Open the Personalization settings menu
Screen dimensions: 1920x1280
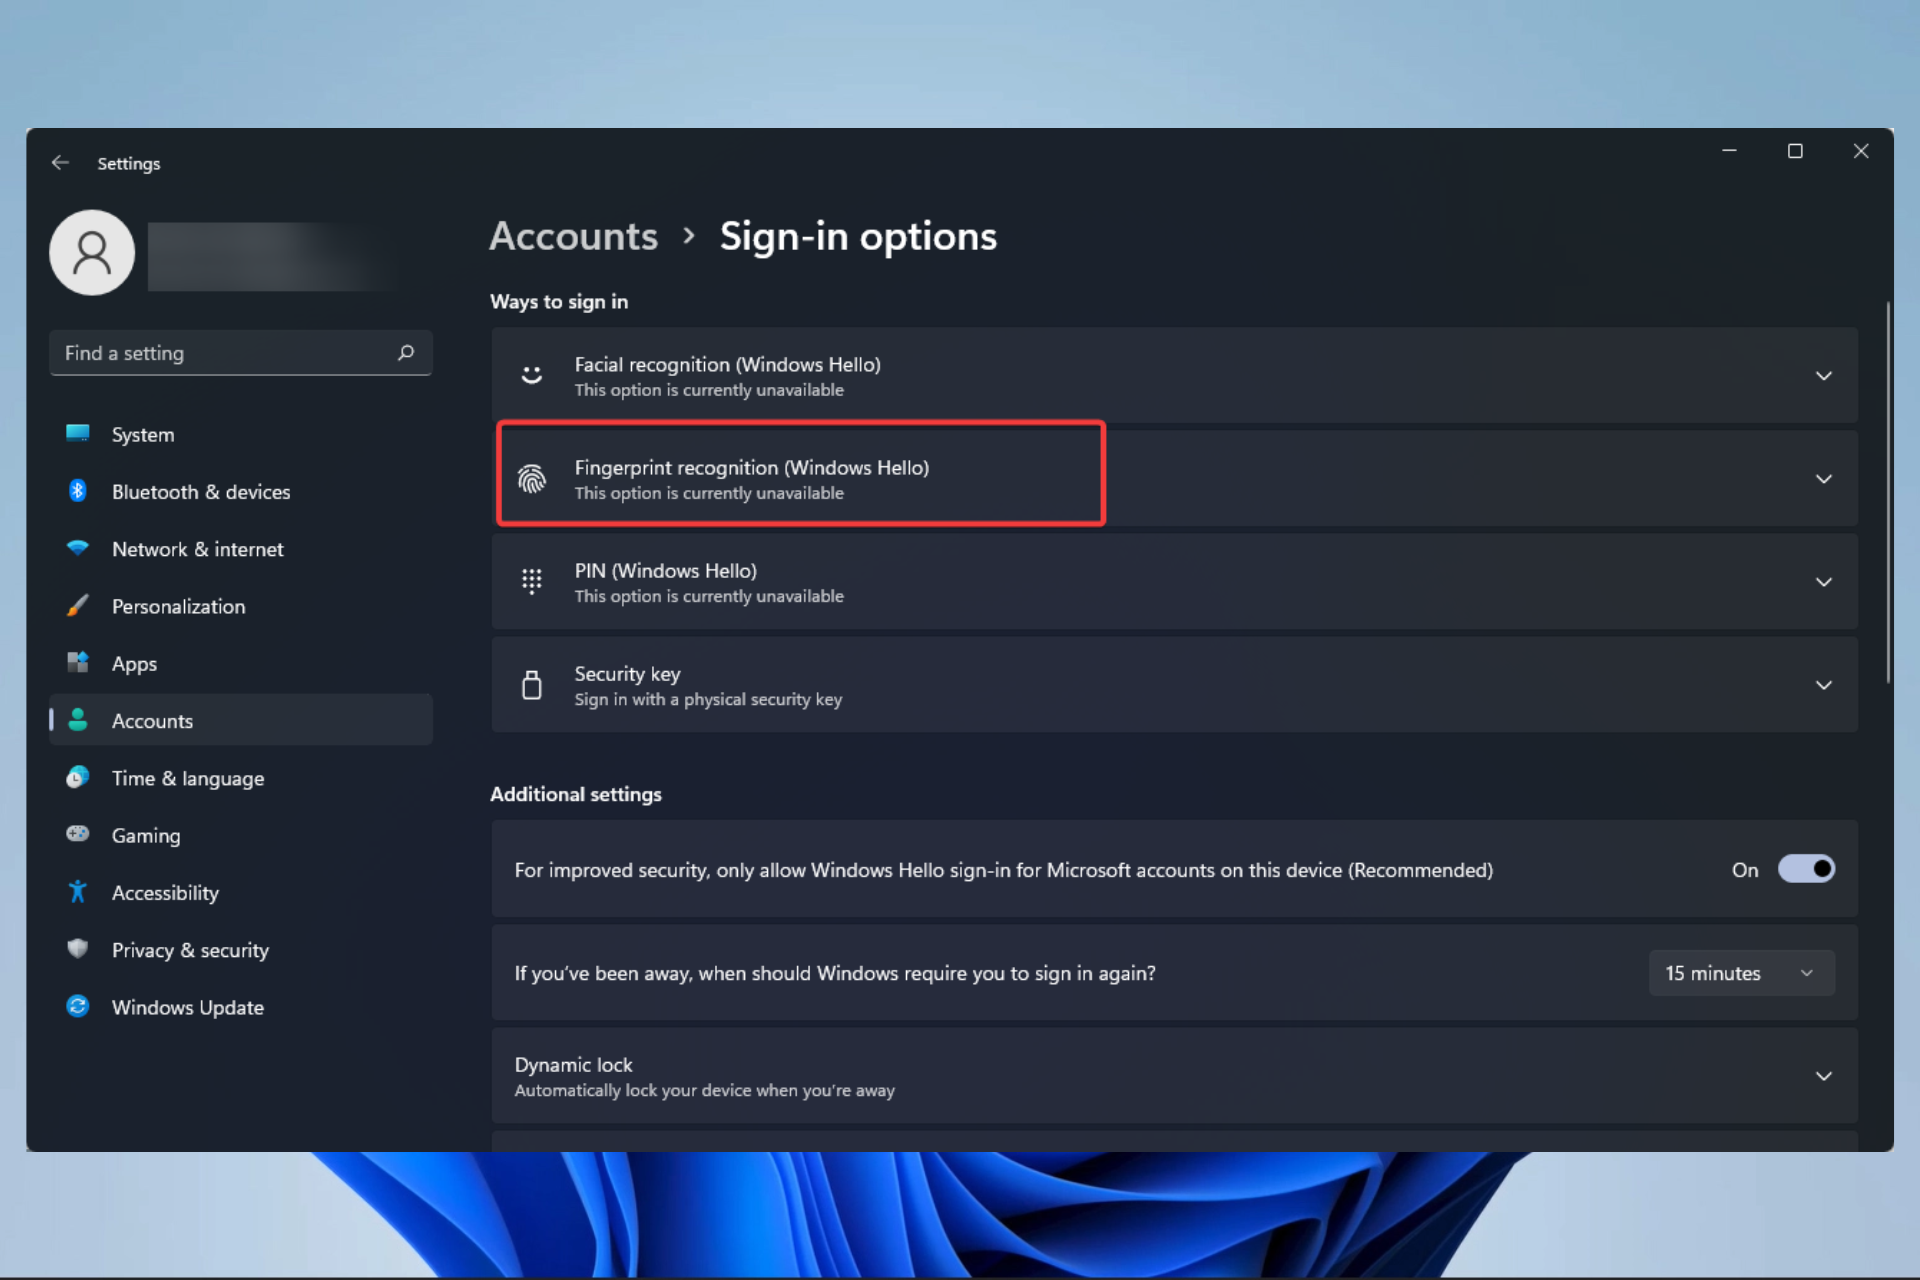pos(177,606)
